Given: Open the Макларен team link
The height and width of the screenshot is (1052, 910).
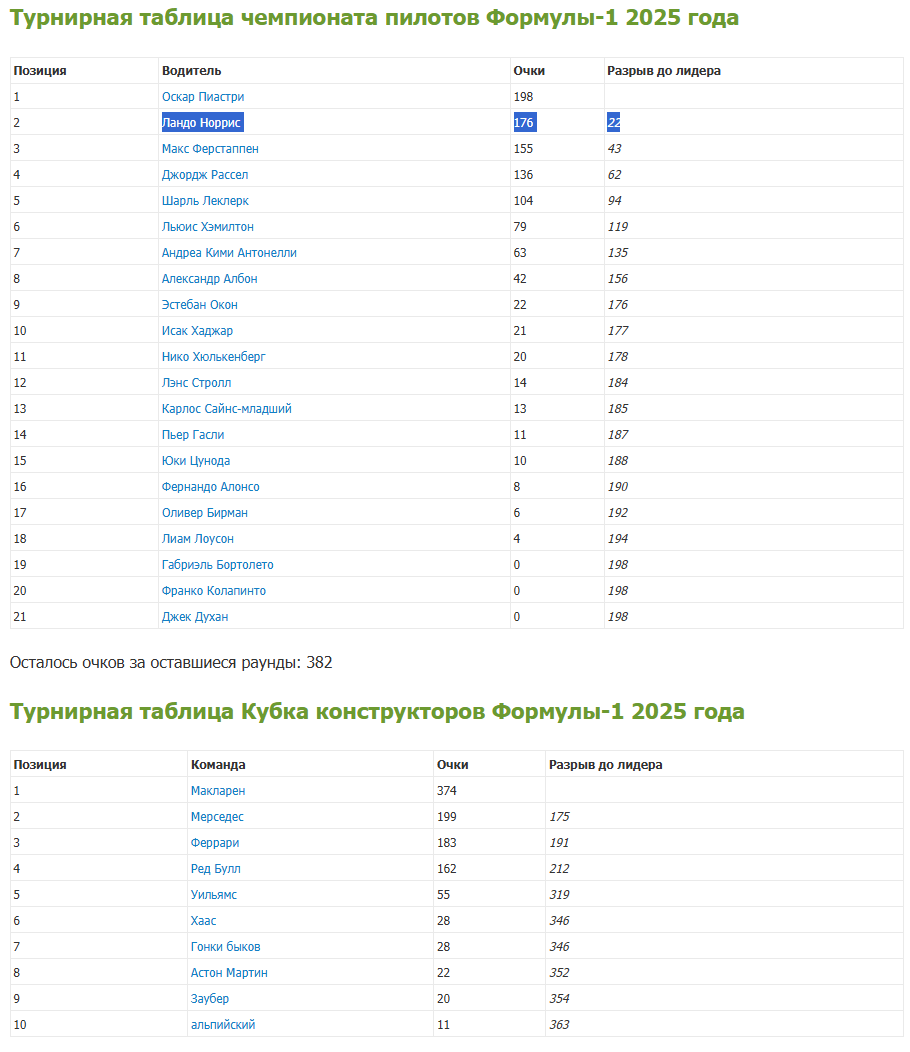Looking at the screenshot, I should (217, 791).
